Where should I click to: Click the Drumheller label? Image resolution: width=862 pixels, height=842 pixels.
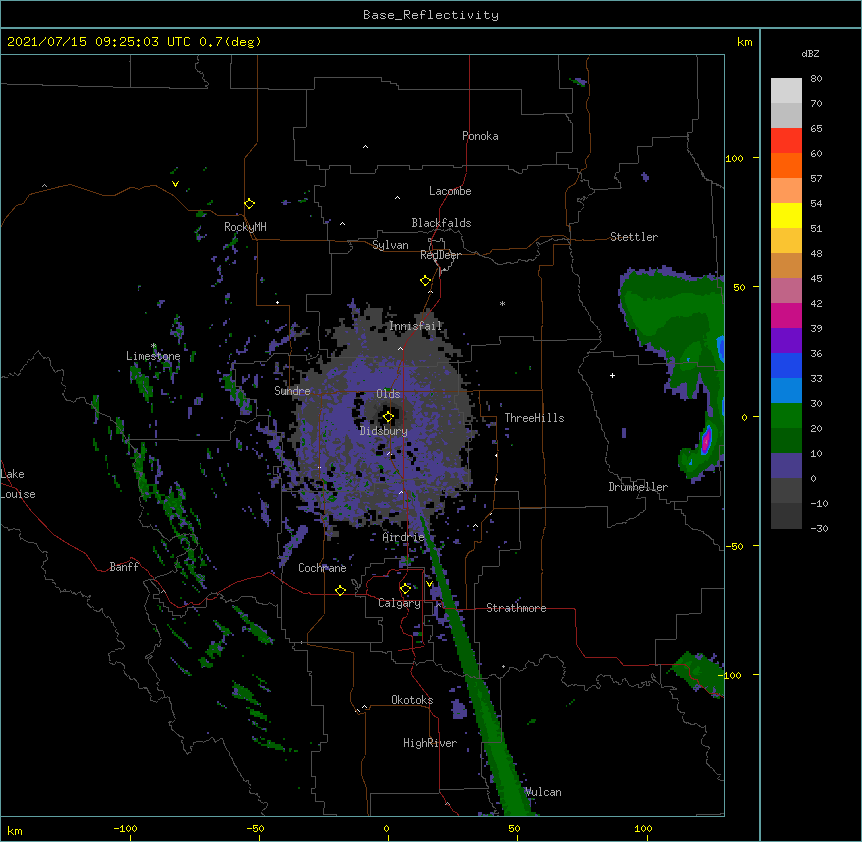tap(638, 487)
